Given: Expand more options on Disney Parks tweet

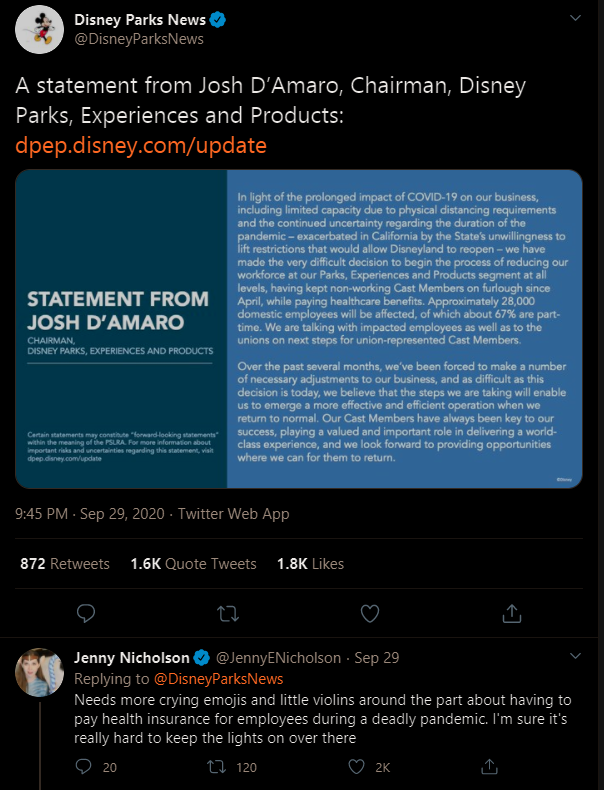Looking at the screenshot, I should click(x=575, y=19).
